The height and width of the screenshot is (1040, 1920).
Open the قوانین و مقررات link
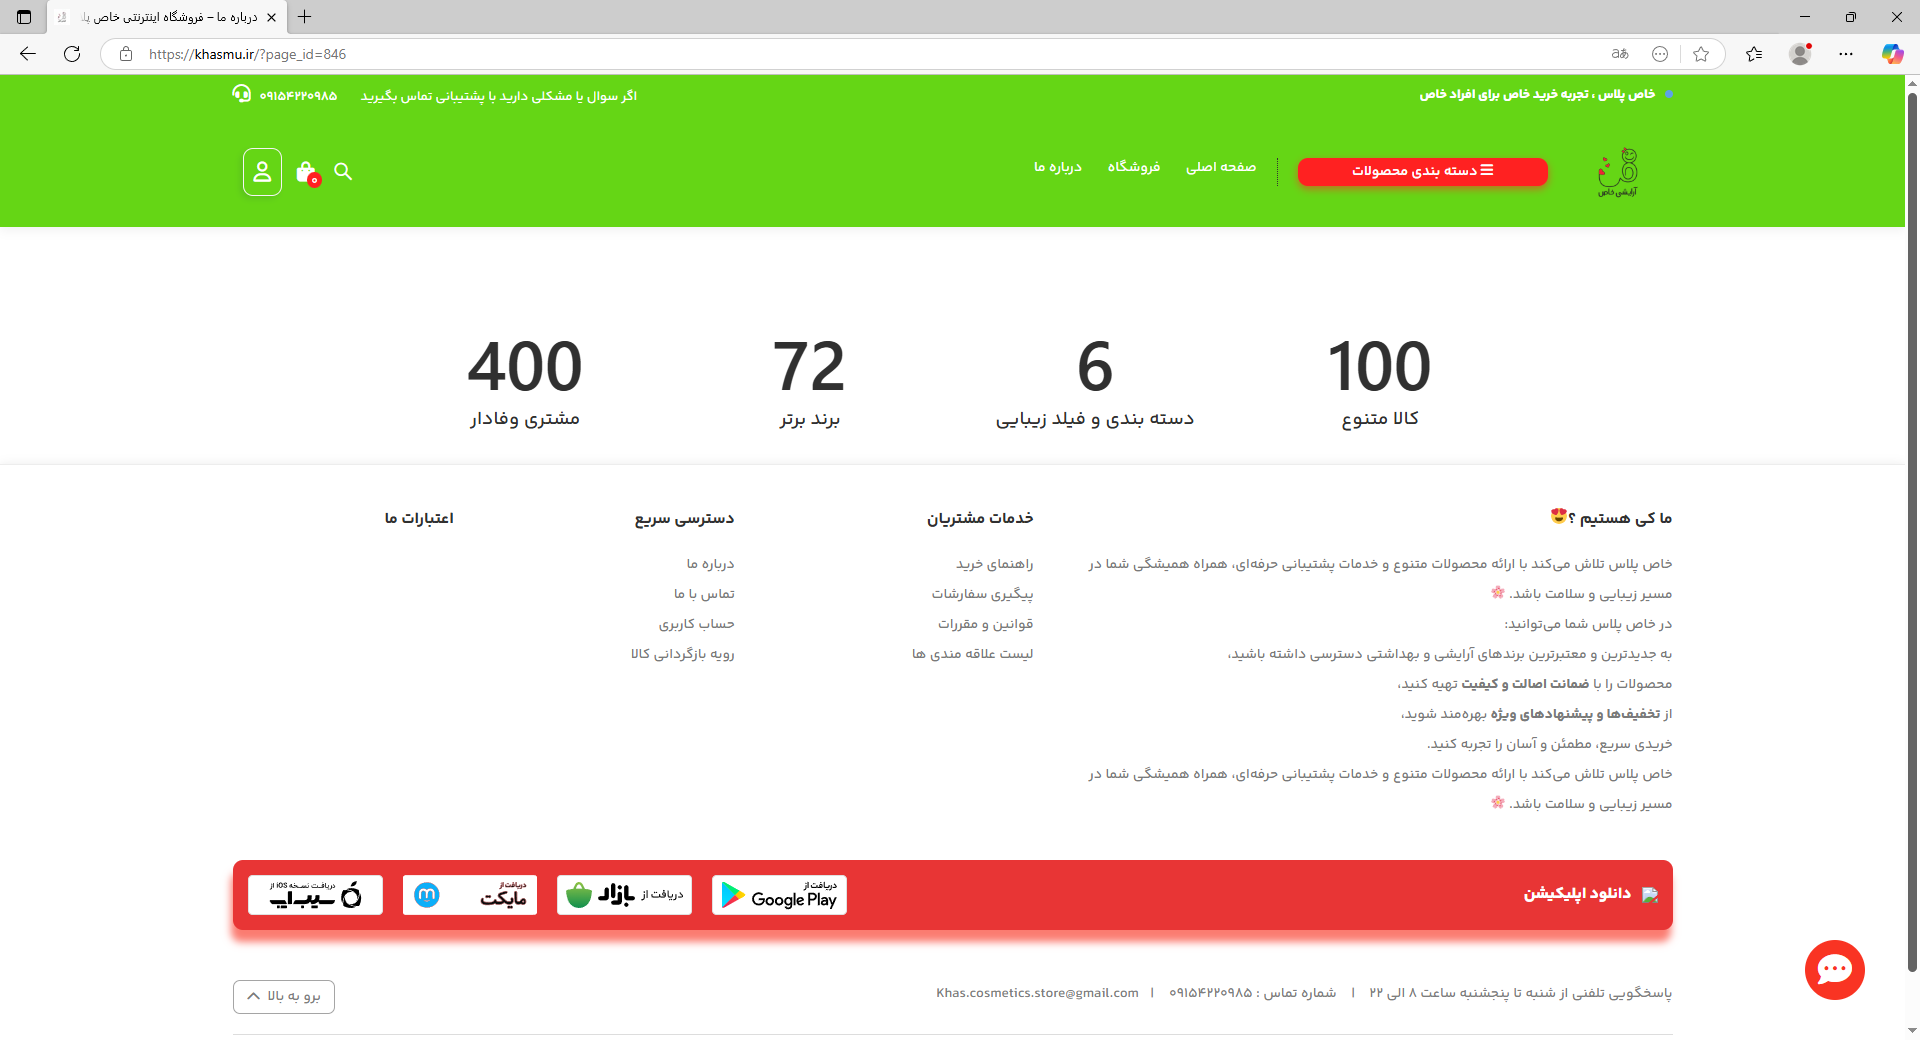[985, 624]
